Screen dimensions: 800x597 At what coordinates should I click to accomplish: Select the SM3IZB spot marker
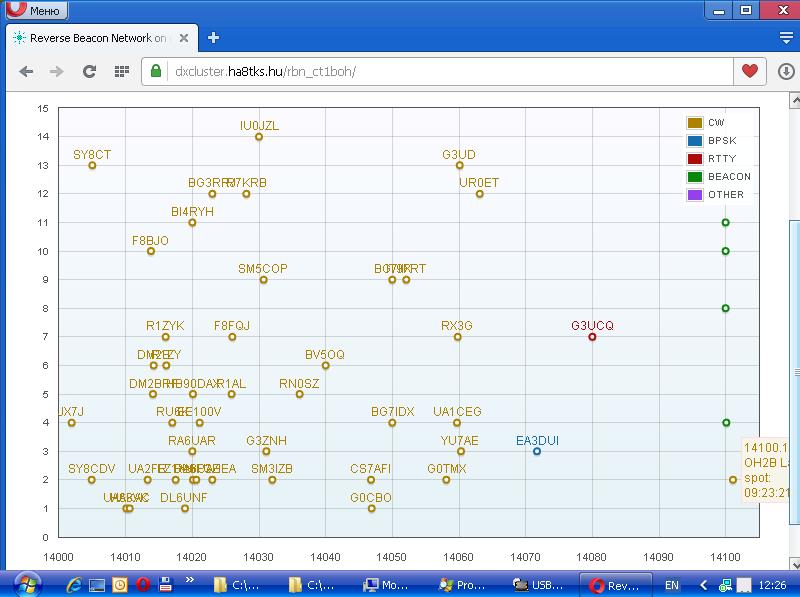[272, 480]
